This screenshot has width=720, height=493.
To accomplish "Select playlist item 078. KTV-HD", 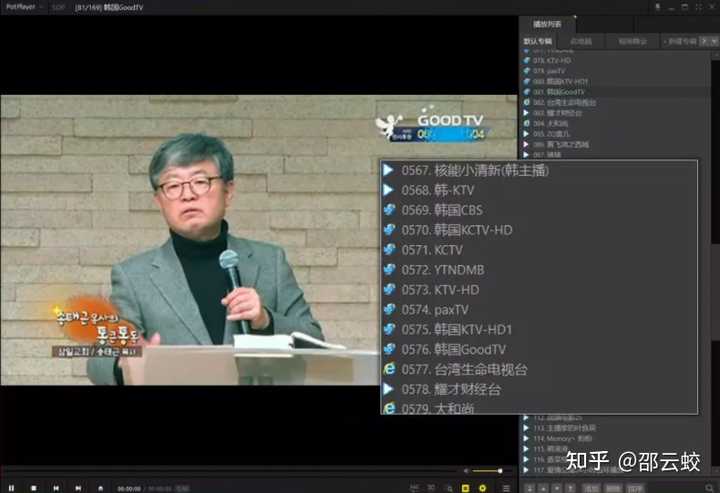I will pos(615,60).
